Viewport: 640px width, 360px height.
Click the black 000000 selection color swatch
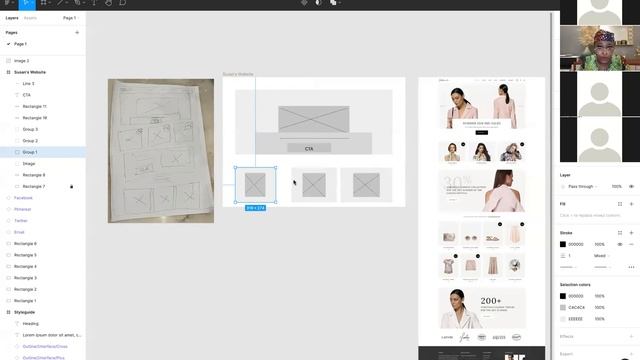(563, 296)
